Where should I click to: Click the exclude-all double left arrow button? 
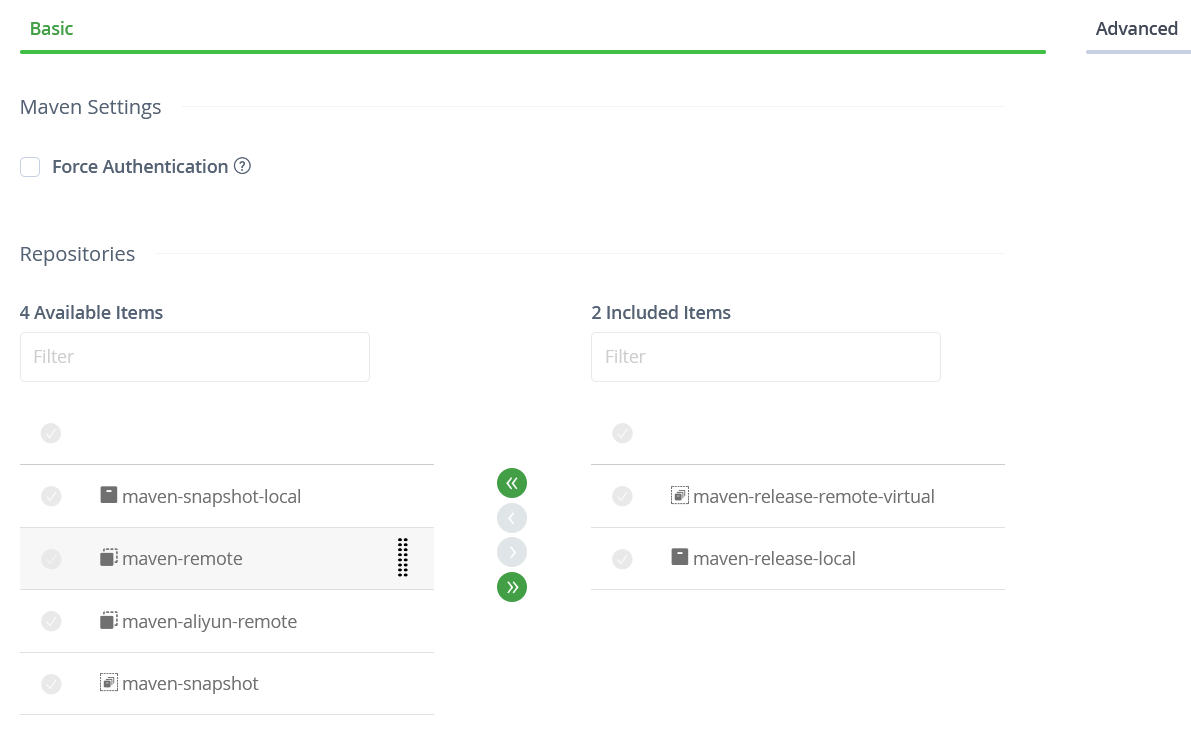512,484
